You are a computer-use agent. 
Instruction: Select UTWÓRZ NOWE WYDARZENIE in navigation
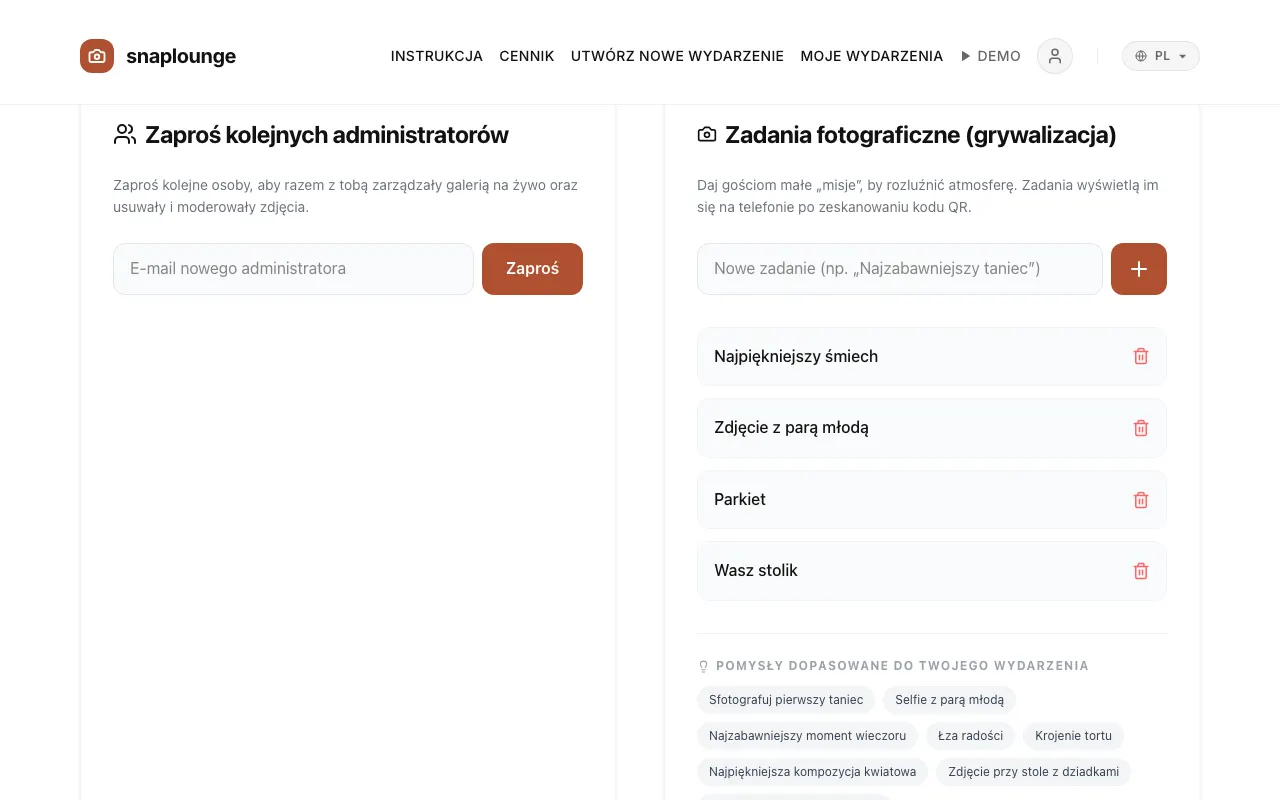677,56
